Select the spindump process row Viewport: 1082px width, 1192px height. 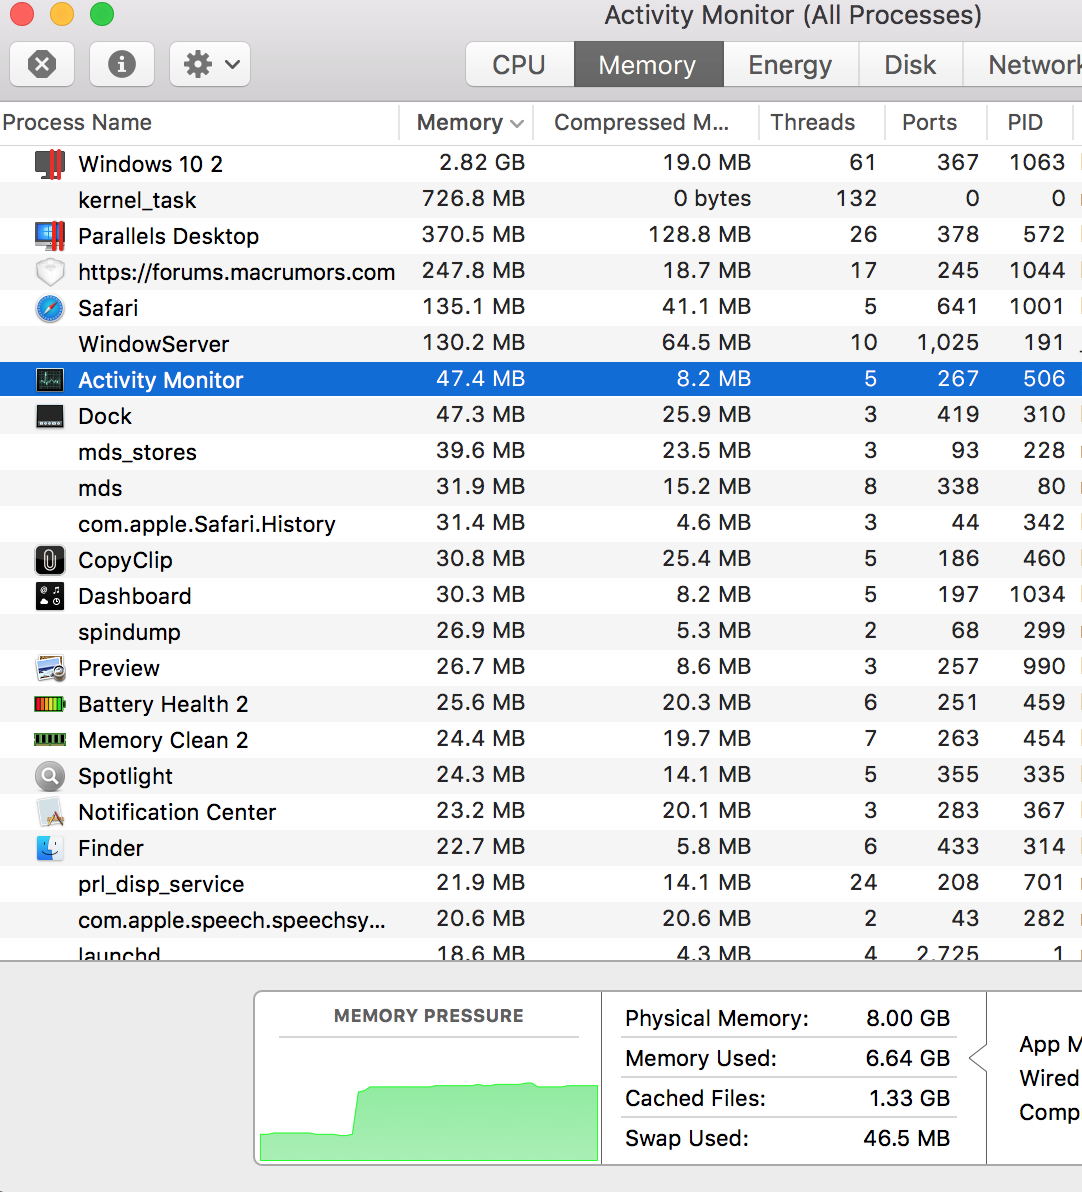tap(541, 632)
